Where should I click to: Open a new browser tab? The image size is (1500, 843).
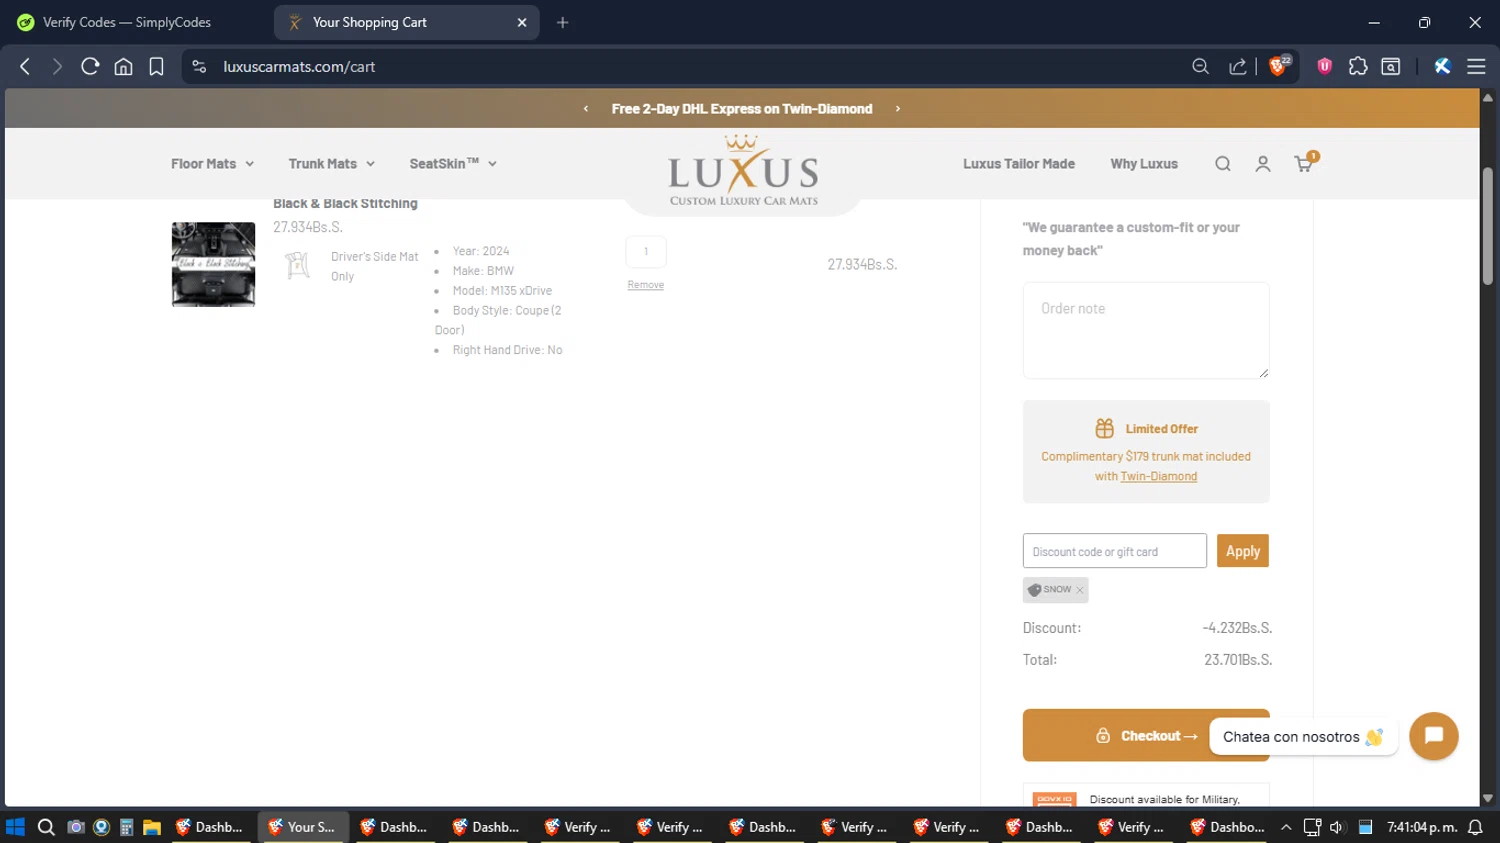(x=563, y=22)
